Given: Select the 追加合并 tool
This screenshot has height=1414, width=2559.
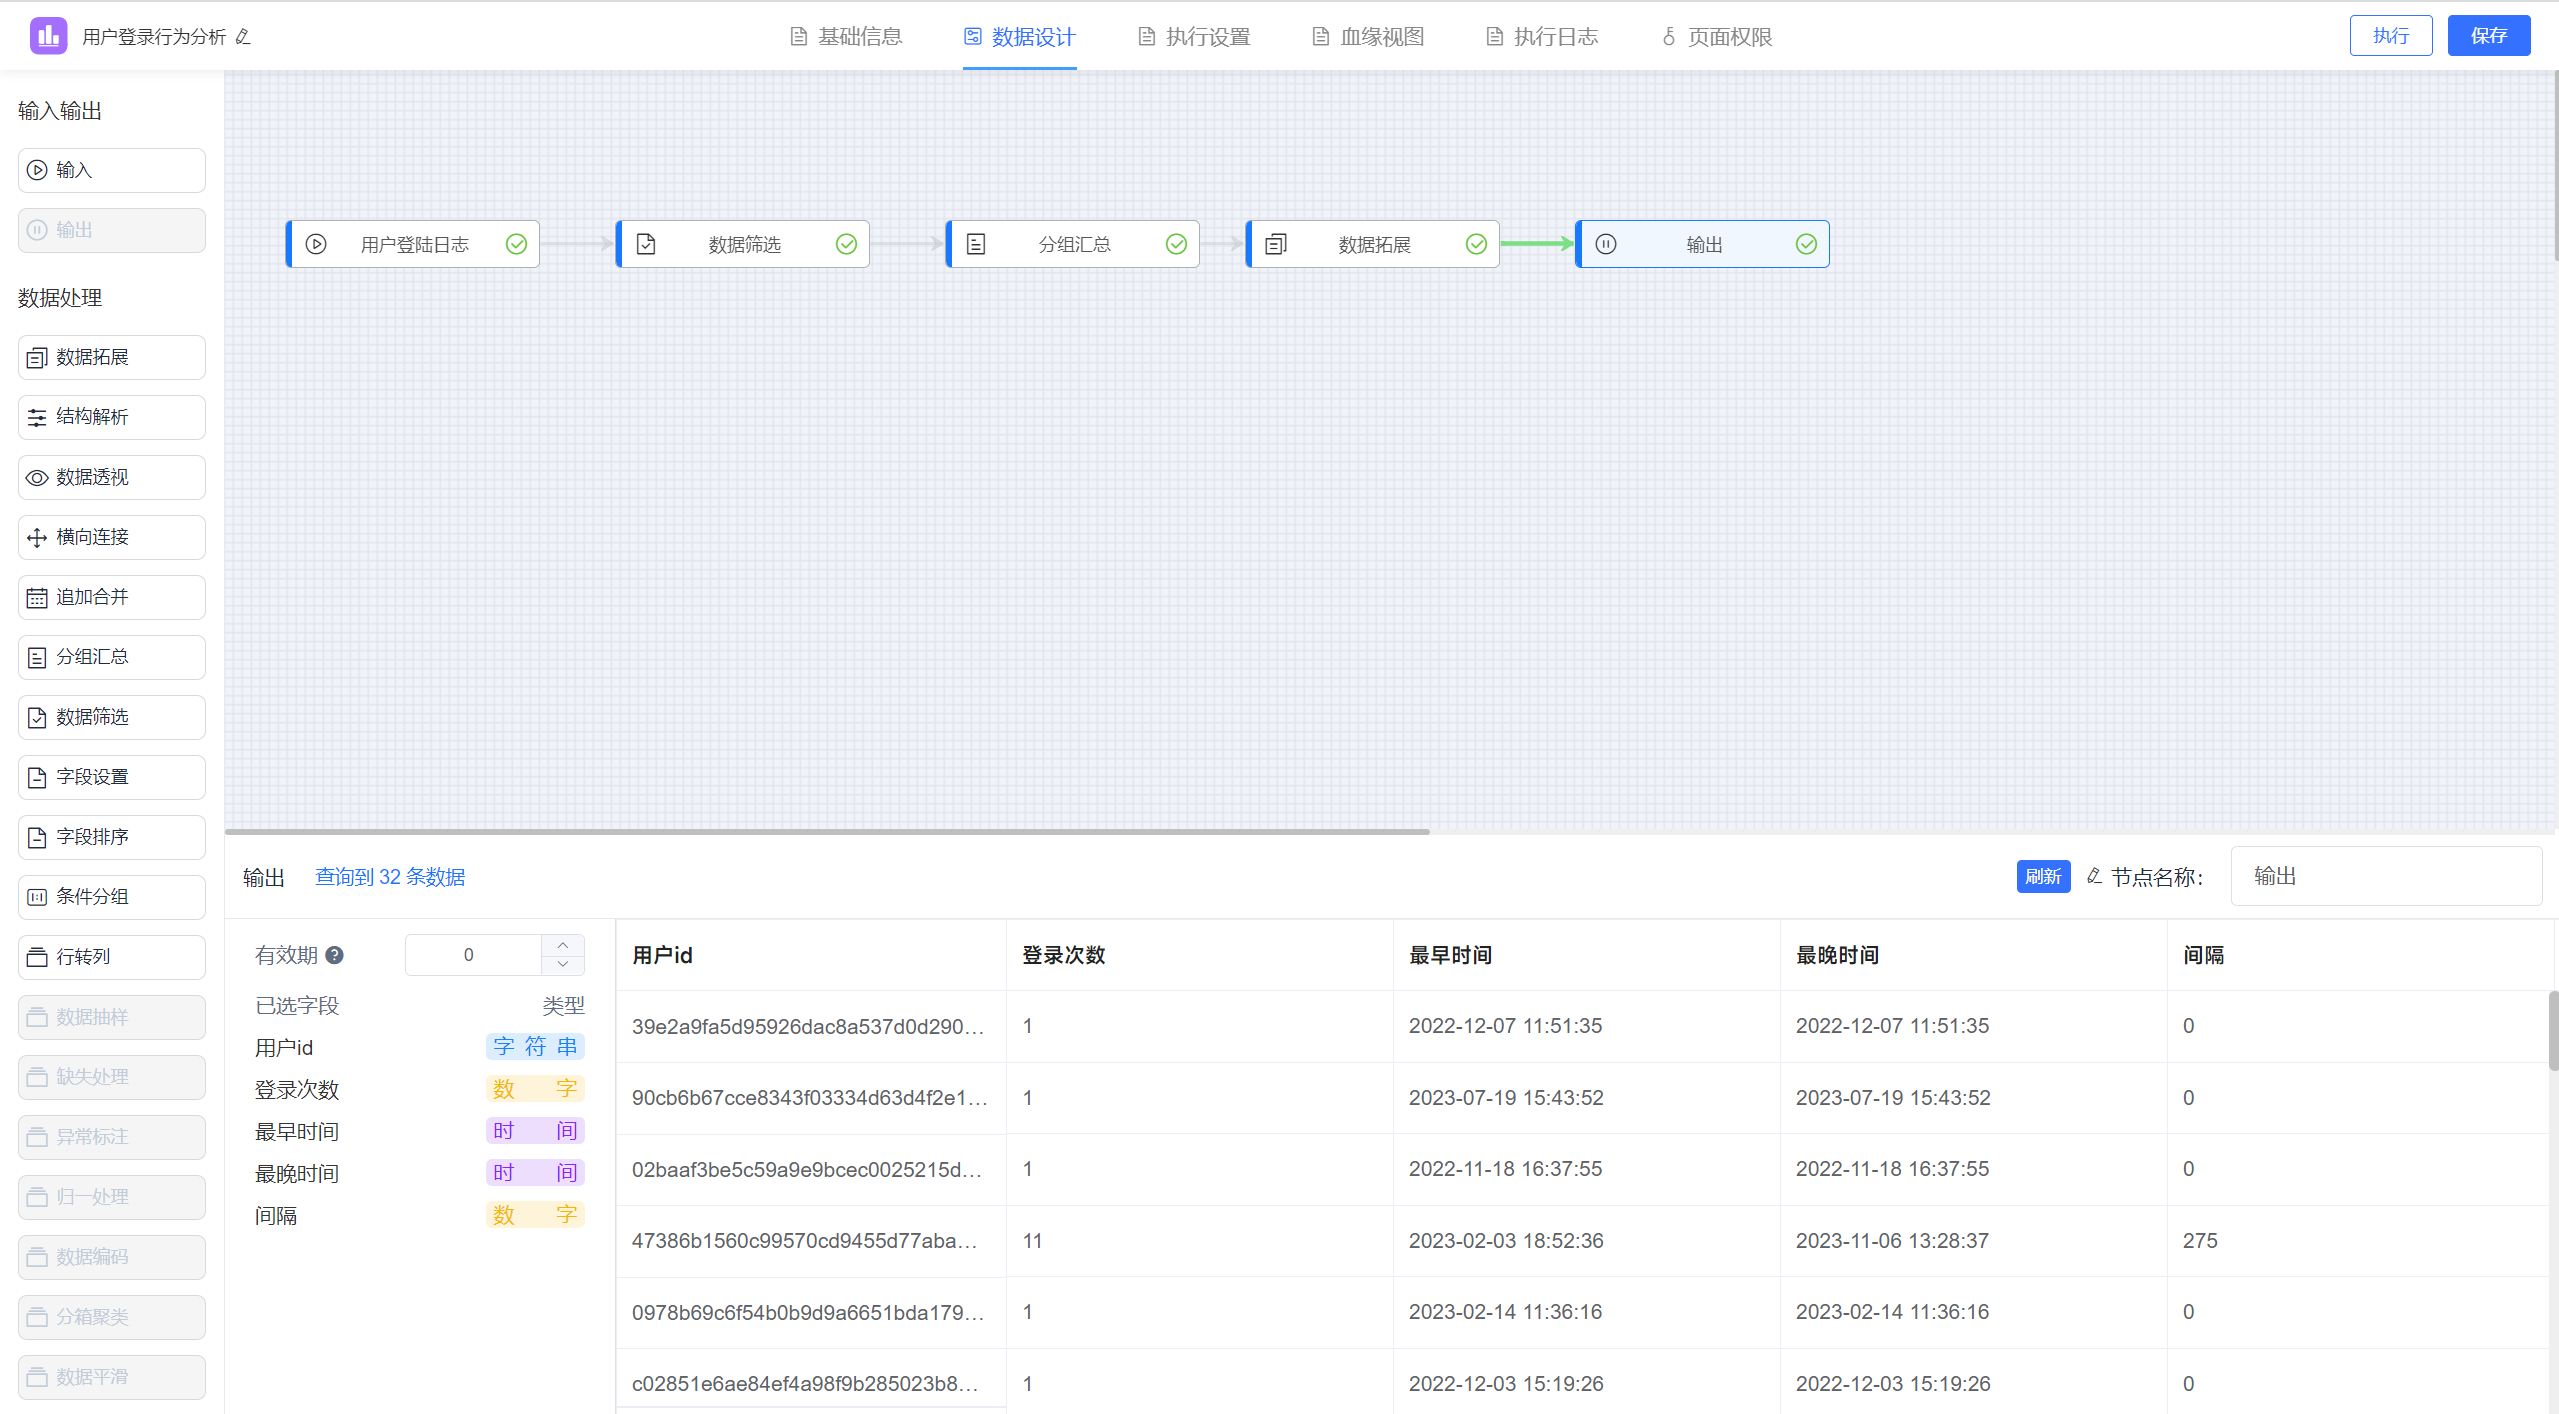Looking at the screenshot, I should click(110, 597).
